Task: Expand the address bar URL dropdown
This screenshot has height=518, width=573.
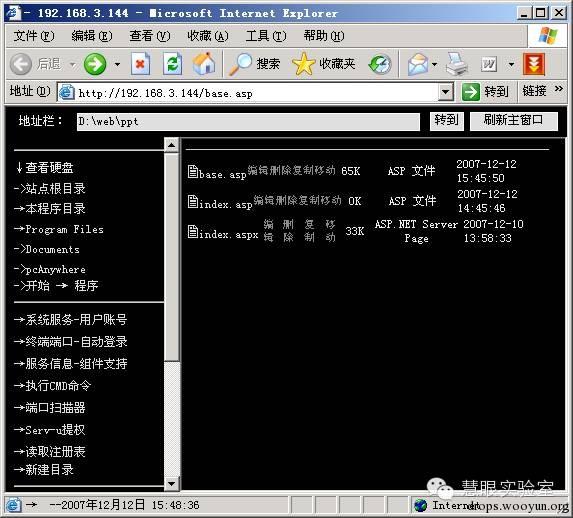Action: click(x=445, y=92)
